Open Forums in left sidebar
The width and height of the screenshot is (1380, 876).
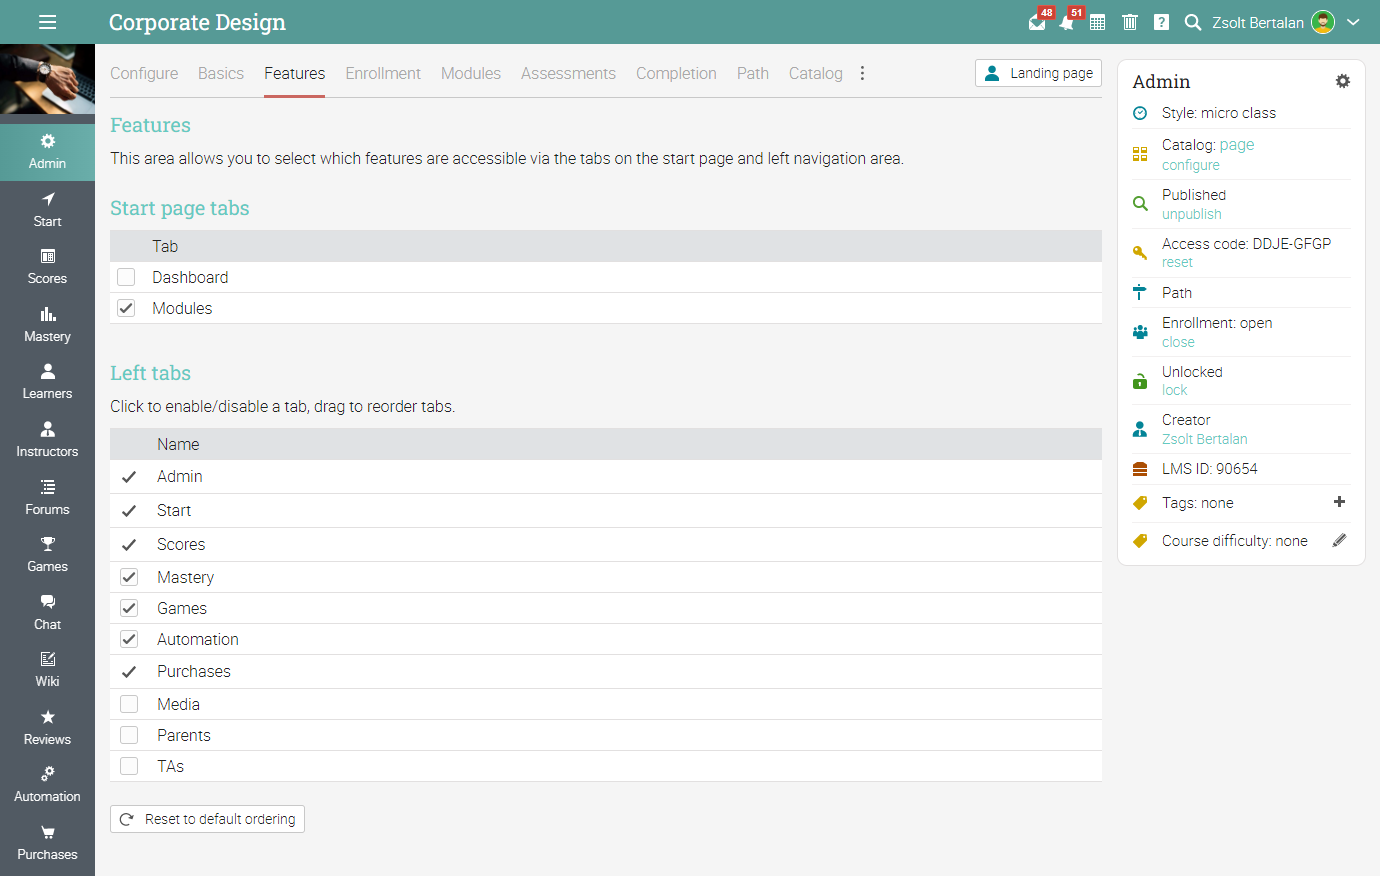tap(47, 498)
